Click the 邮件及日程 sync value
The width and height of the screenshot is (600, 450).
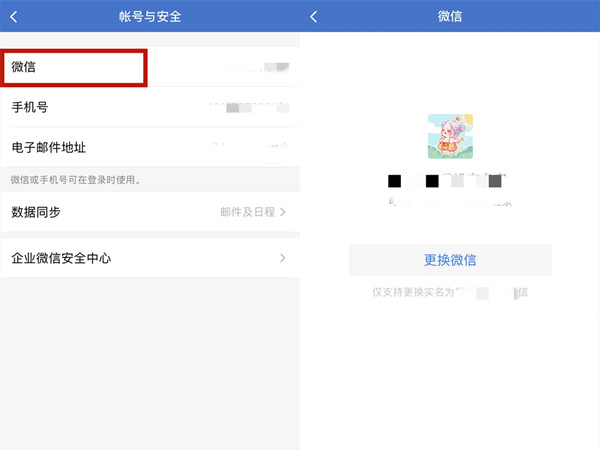[x=247, y=212]
